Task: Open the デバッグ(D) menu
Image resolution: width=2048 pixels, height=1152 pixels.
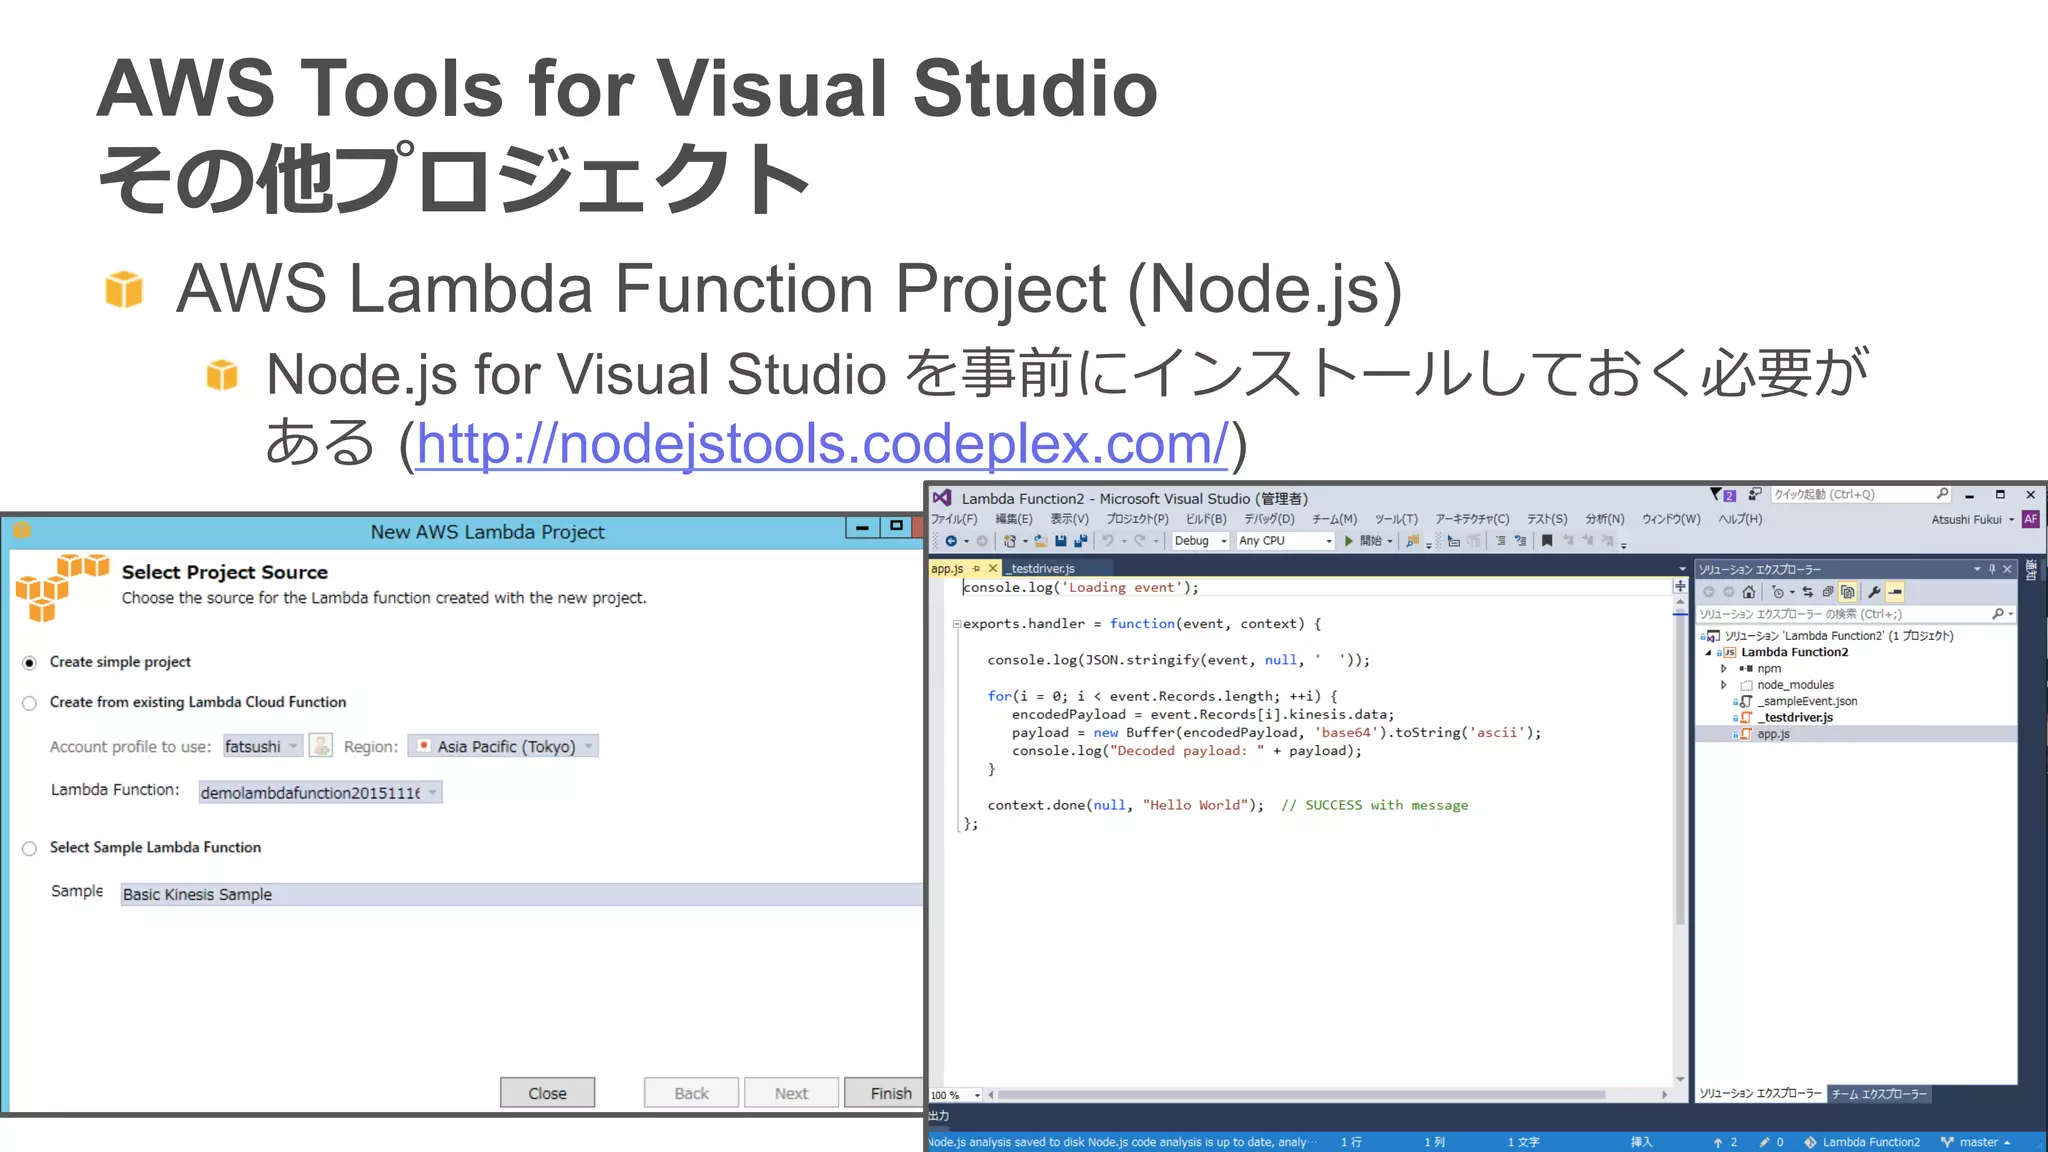Action: pyautogui.click(x=1269, y=519)
